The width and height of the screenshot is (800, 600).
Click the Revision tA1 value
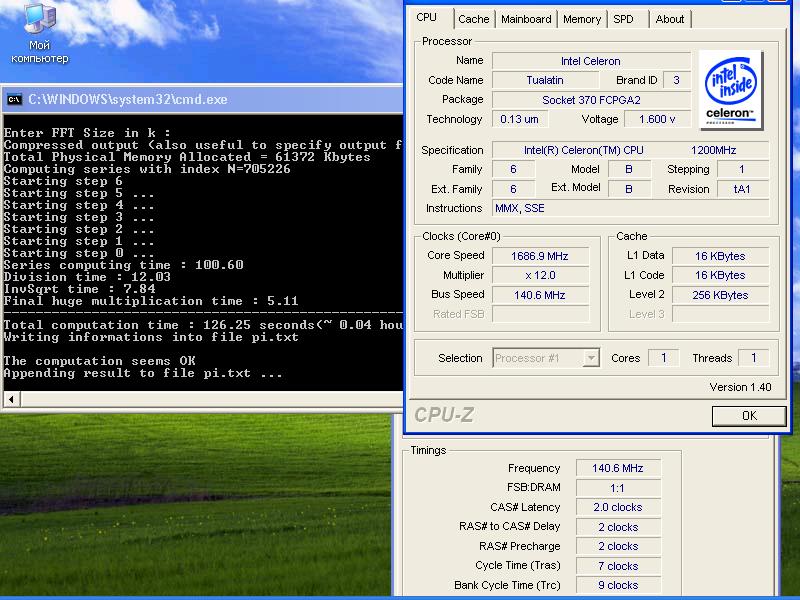(x=742, y=189)
